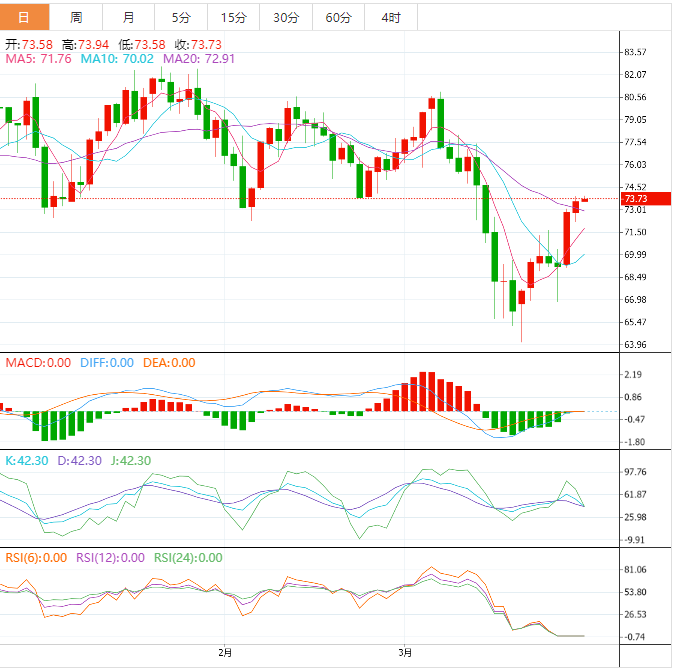
Task: Select the DEA:0.00 label
Action: tap(168, 363)
